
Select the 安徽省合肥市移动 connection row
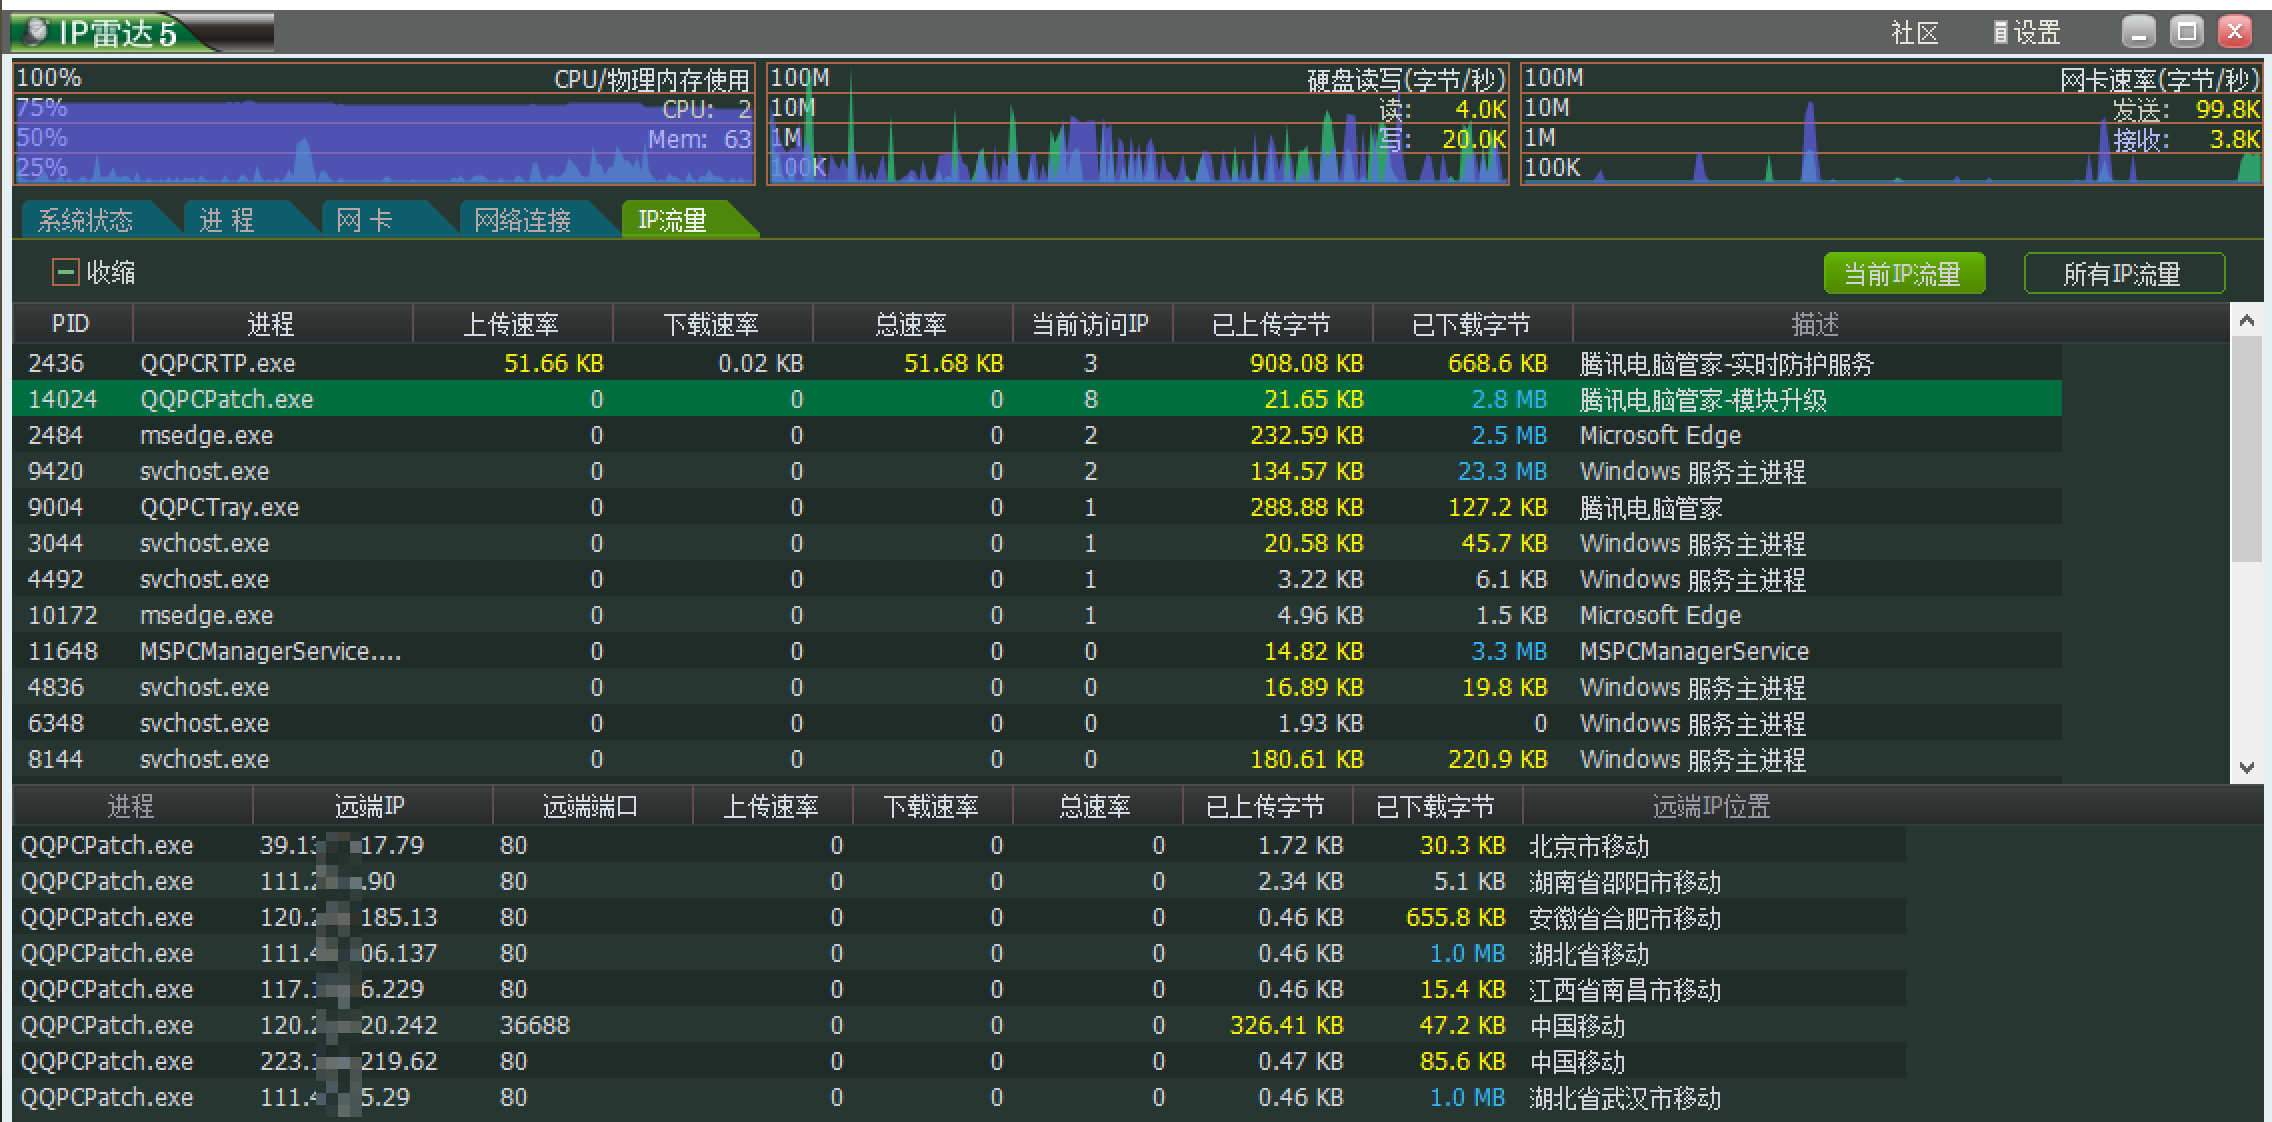(x=960, y=917)
